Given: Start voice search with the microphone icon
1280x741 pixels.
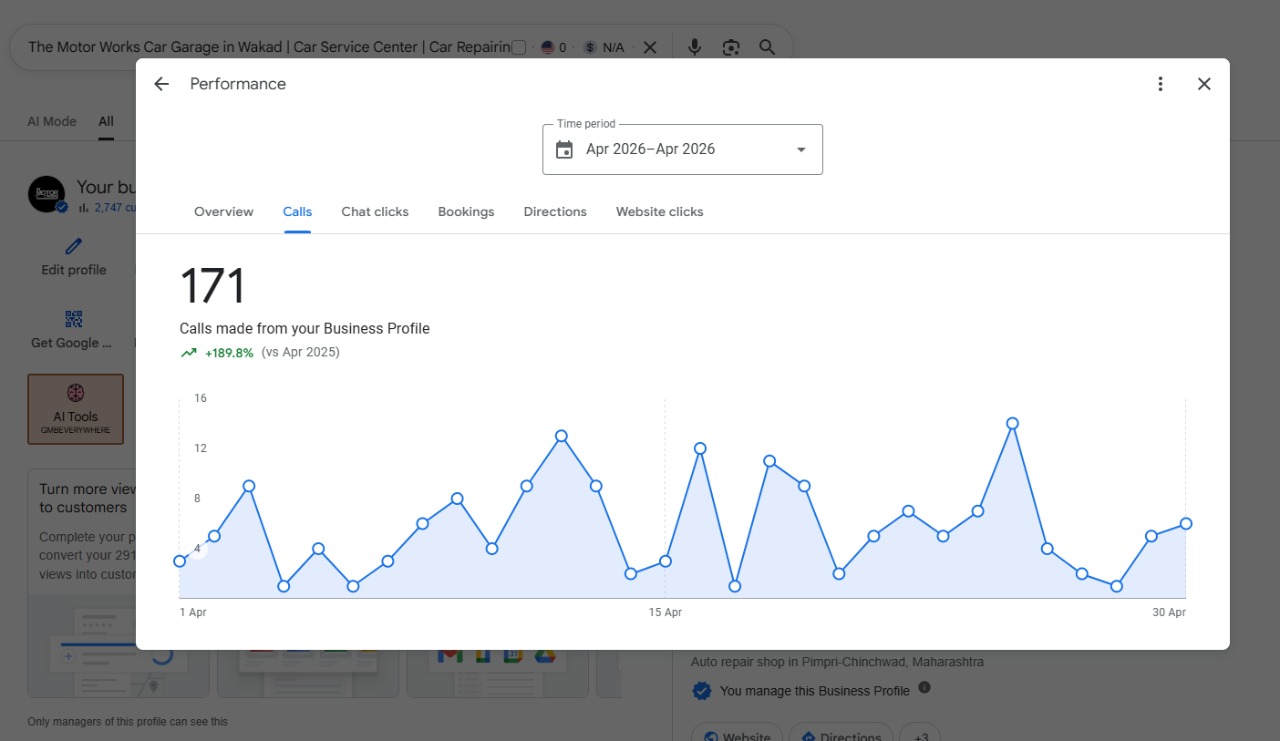Looking at the screenshot, I should tap(695, 47).
